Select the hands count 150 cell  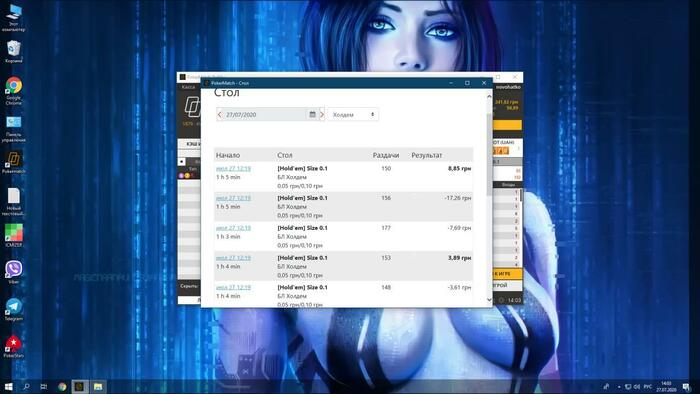tap(386, 168)
